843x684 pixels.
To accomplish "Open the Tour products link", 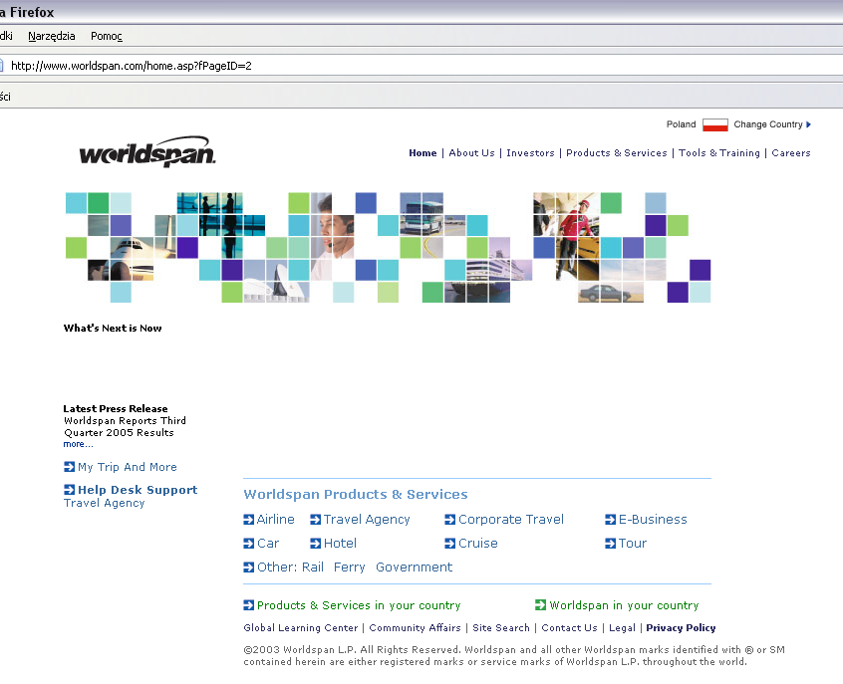I will [633, 543].
